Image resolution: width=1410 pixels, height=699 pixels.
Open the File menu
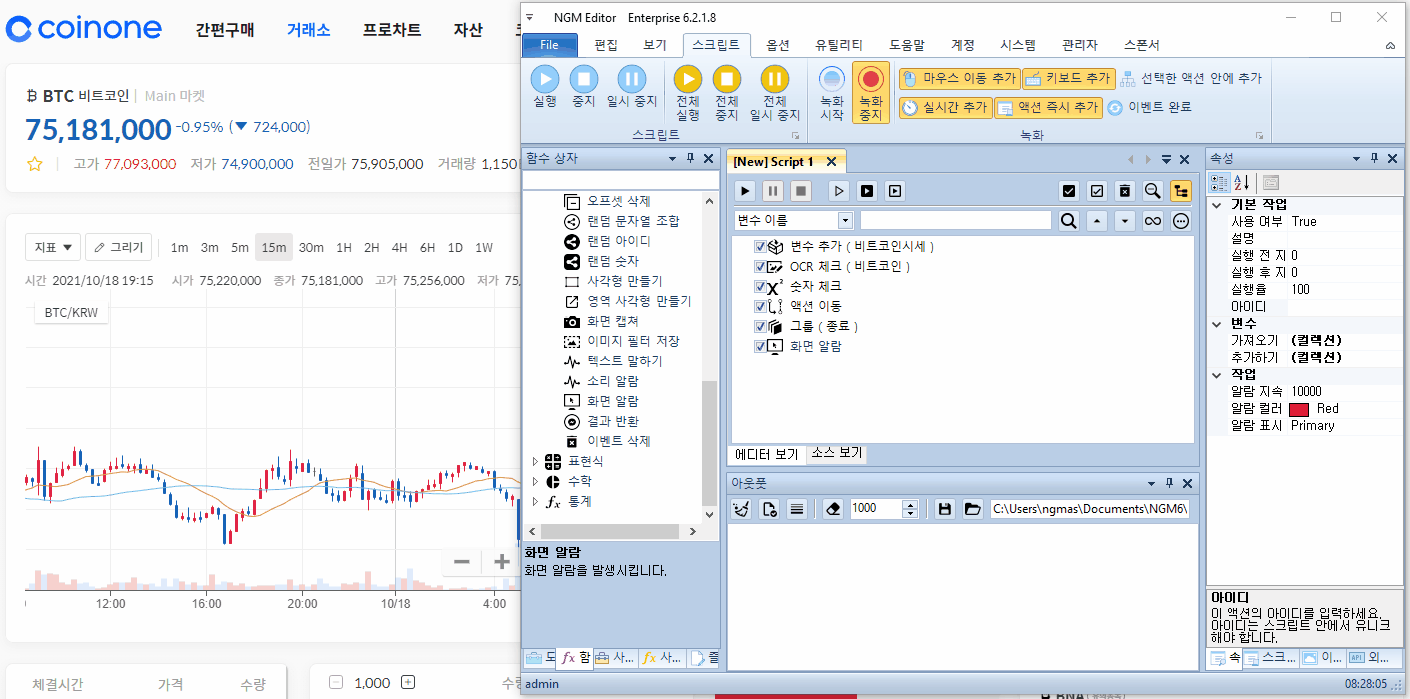[549, 45]
